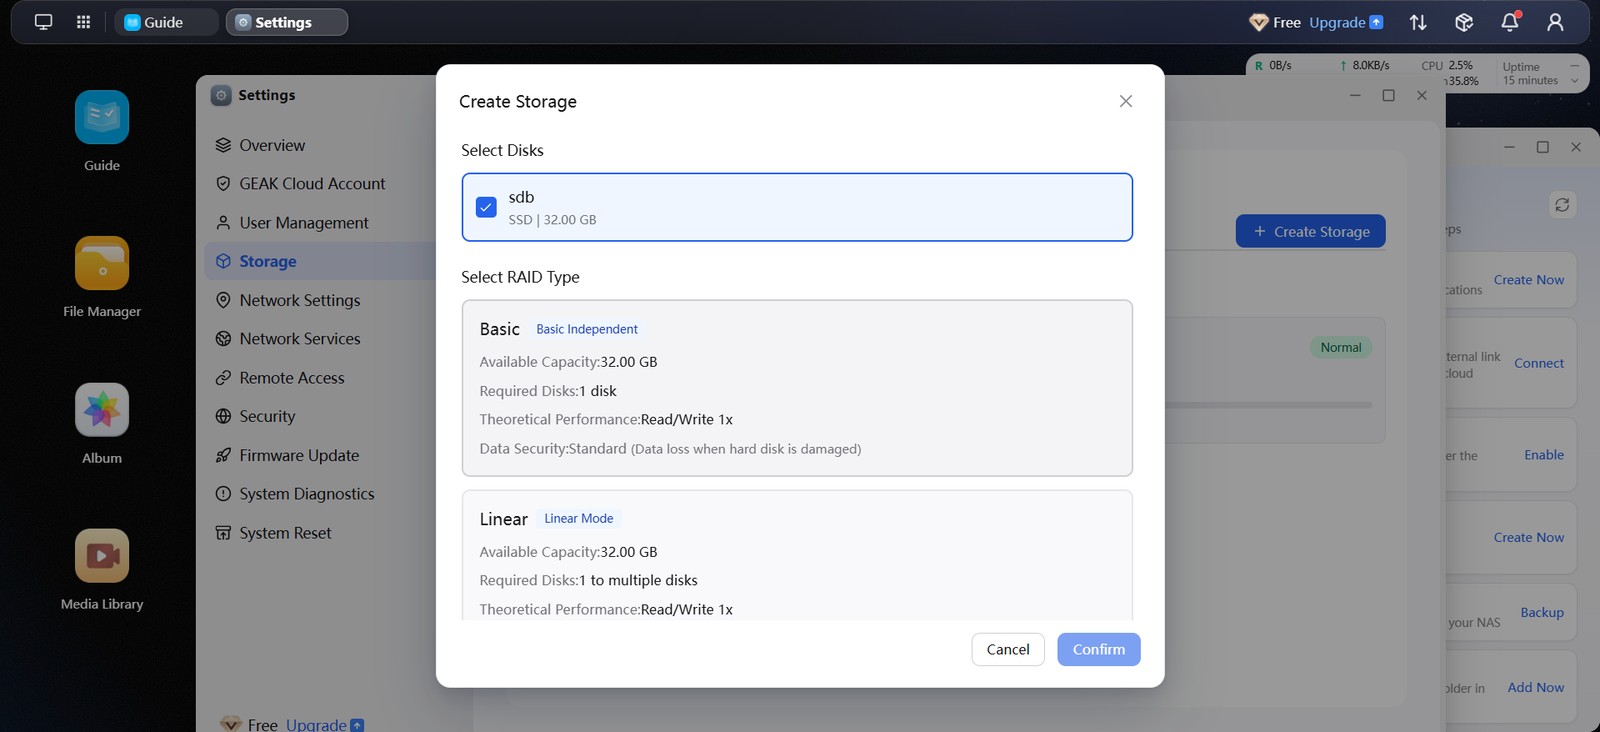Open Media Library desktop icon

coord(102,556)
